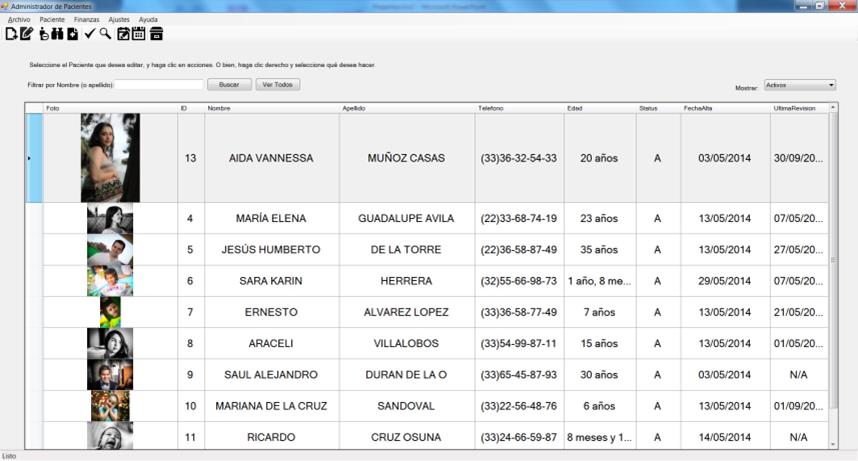This screenshot has width=858, height=461.
Task: Open the Finanzas menu
Action: (86, 19)
